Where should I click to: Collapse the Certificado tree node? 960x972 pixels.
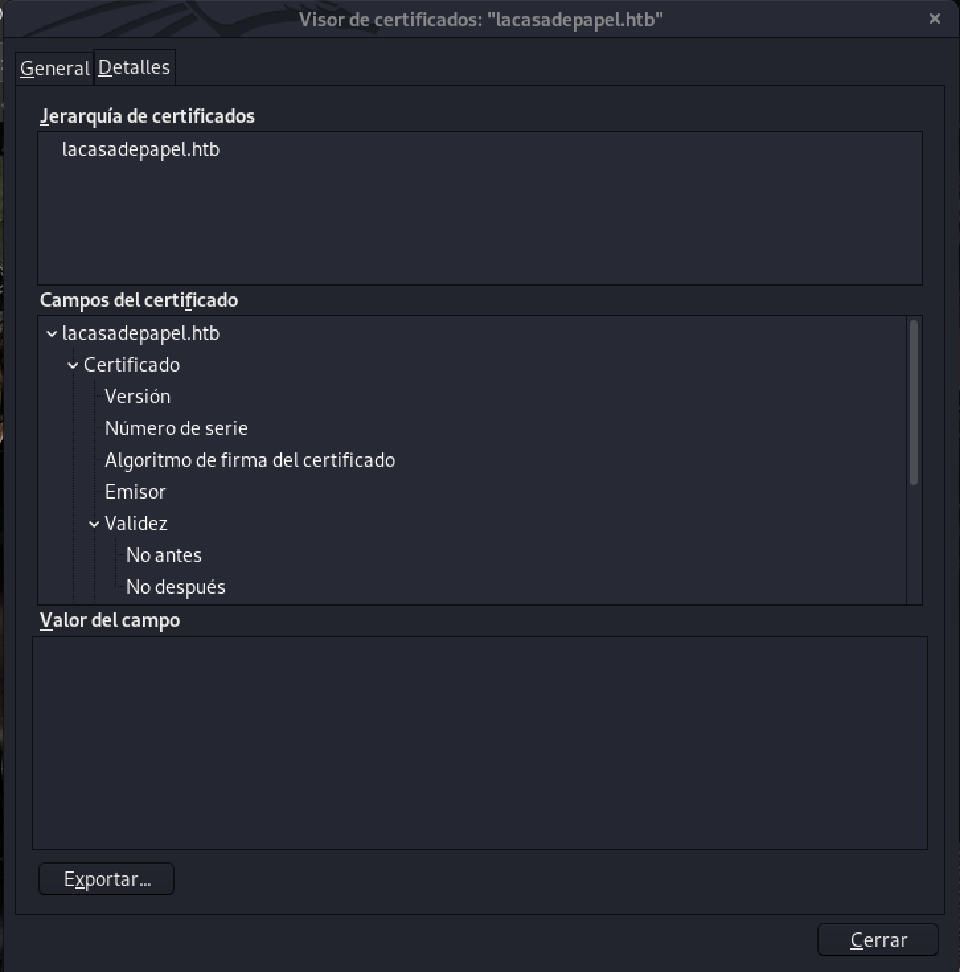[72, 364]
